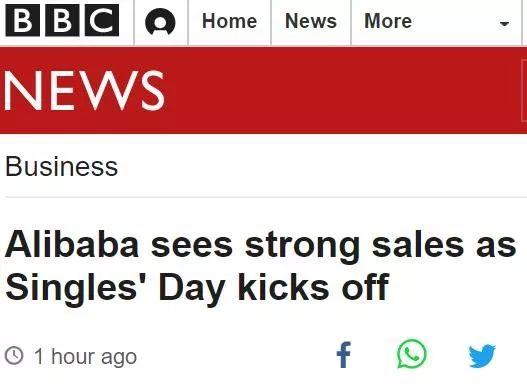
Task: Click the clock icon beside timestamp
Action: 14,356
